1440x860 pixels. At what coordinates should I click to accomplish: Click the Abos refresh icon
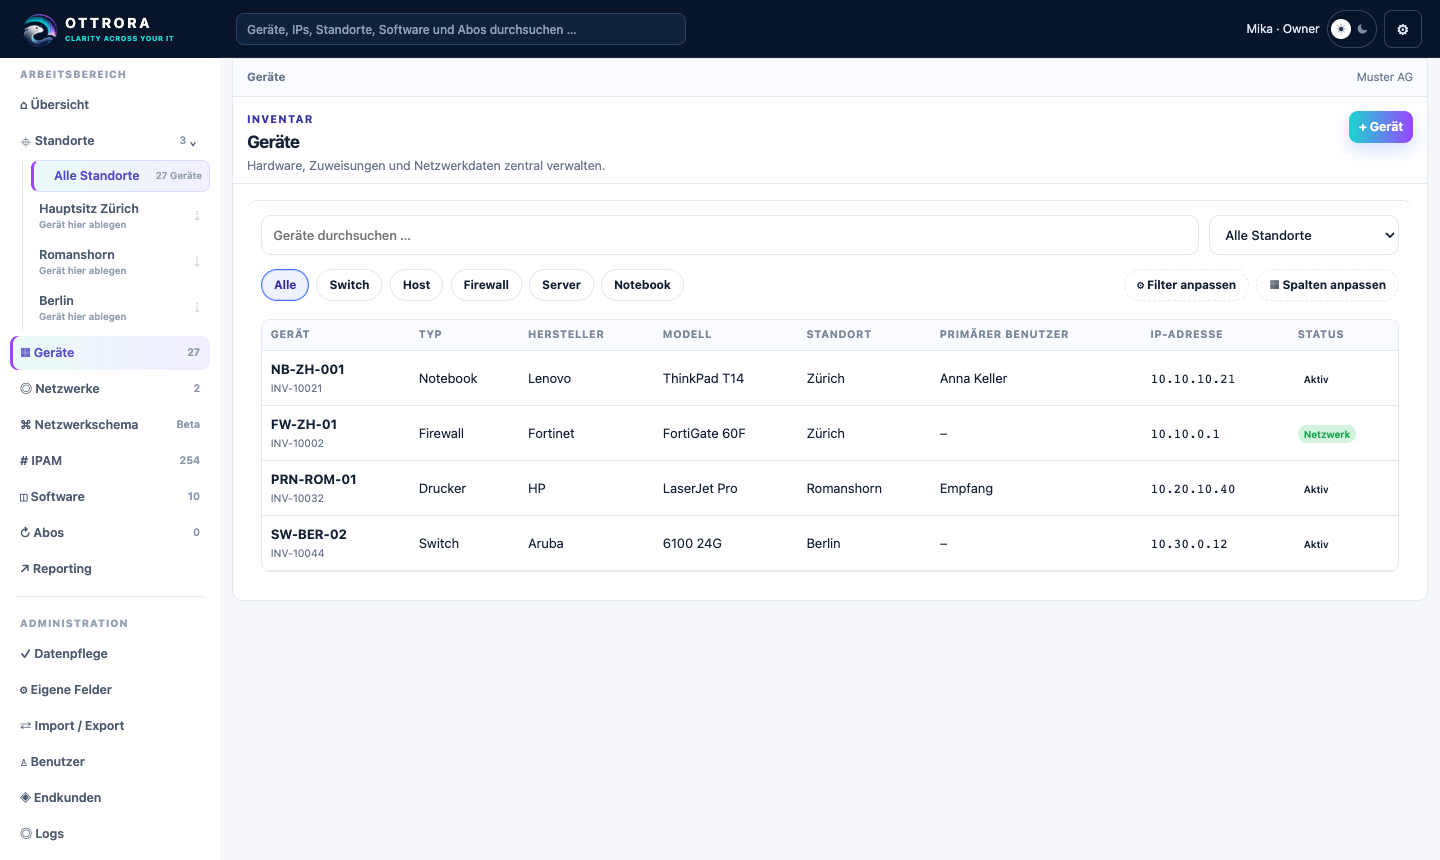coord(25,533)
